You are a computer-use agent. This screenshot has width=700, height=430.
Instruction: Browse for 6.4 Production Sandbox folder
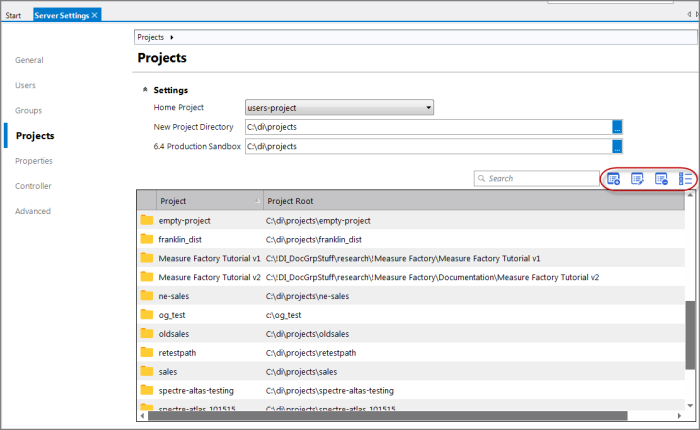617,146
